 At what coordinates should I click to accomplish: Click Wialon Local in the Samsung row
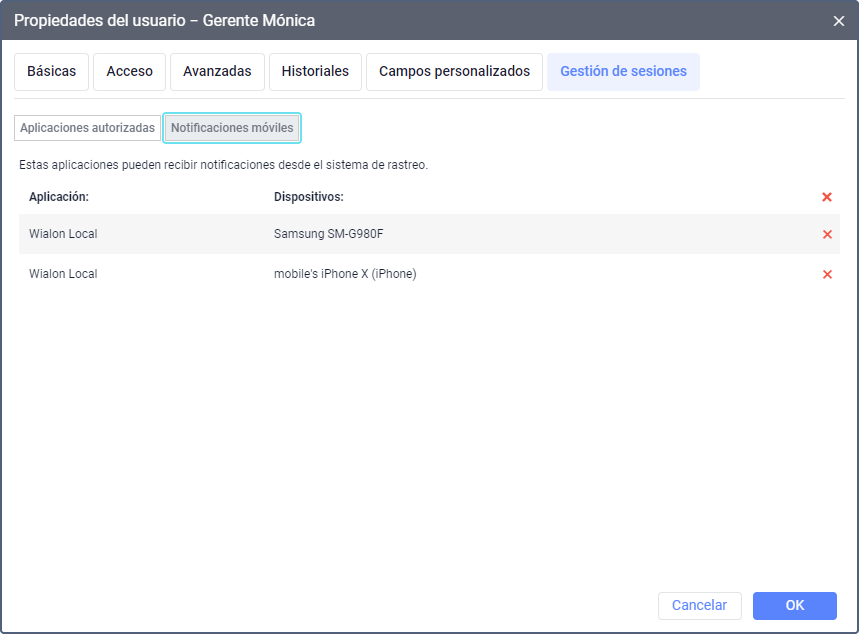(63, 234)
